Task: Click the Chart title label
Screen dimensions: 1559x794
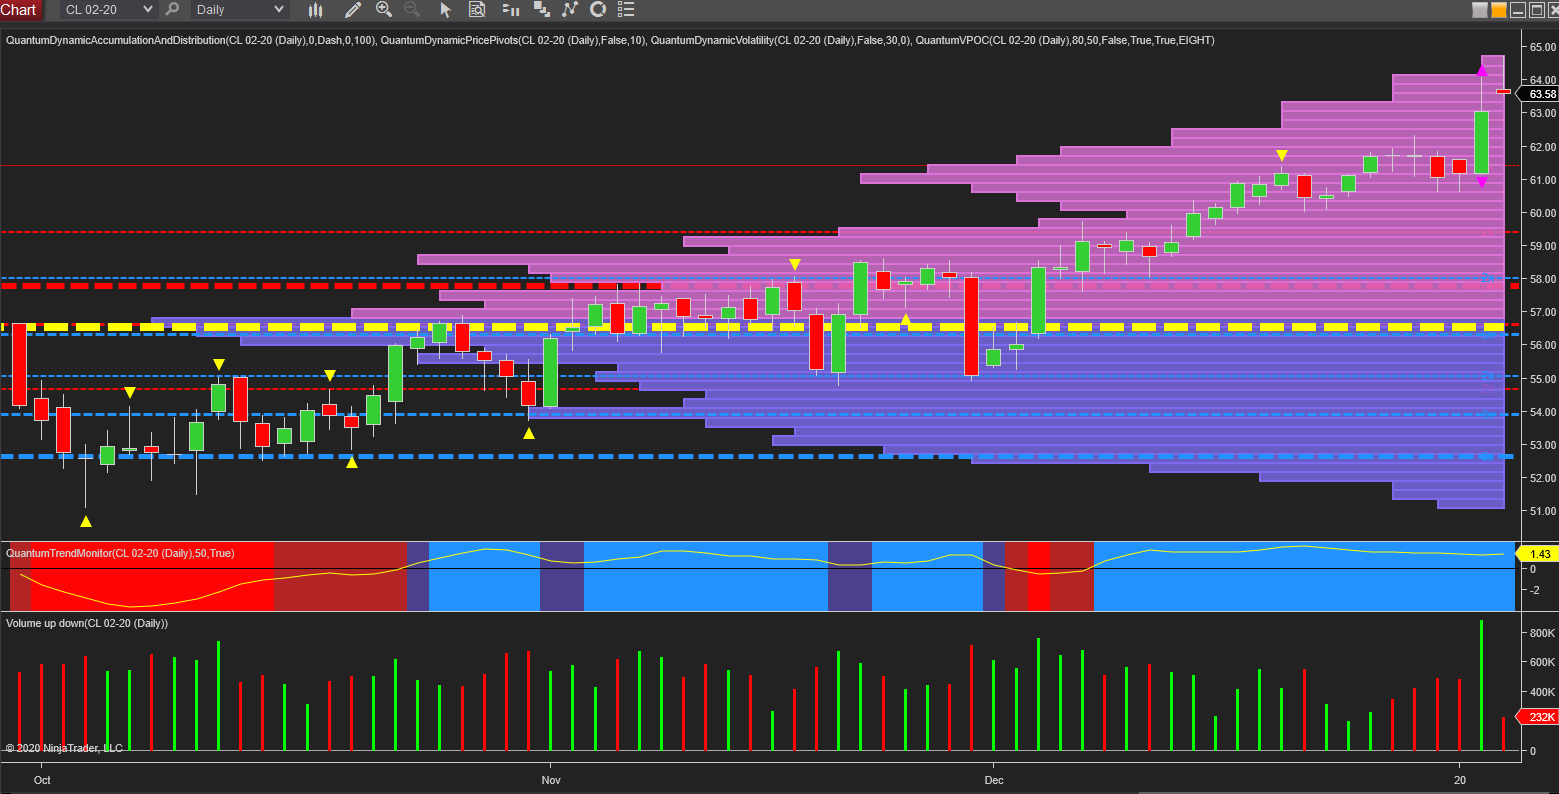Action: [19, 10]
